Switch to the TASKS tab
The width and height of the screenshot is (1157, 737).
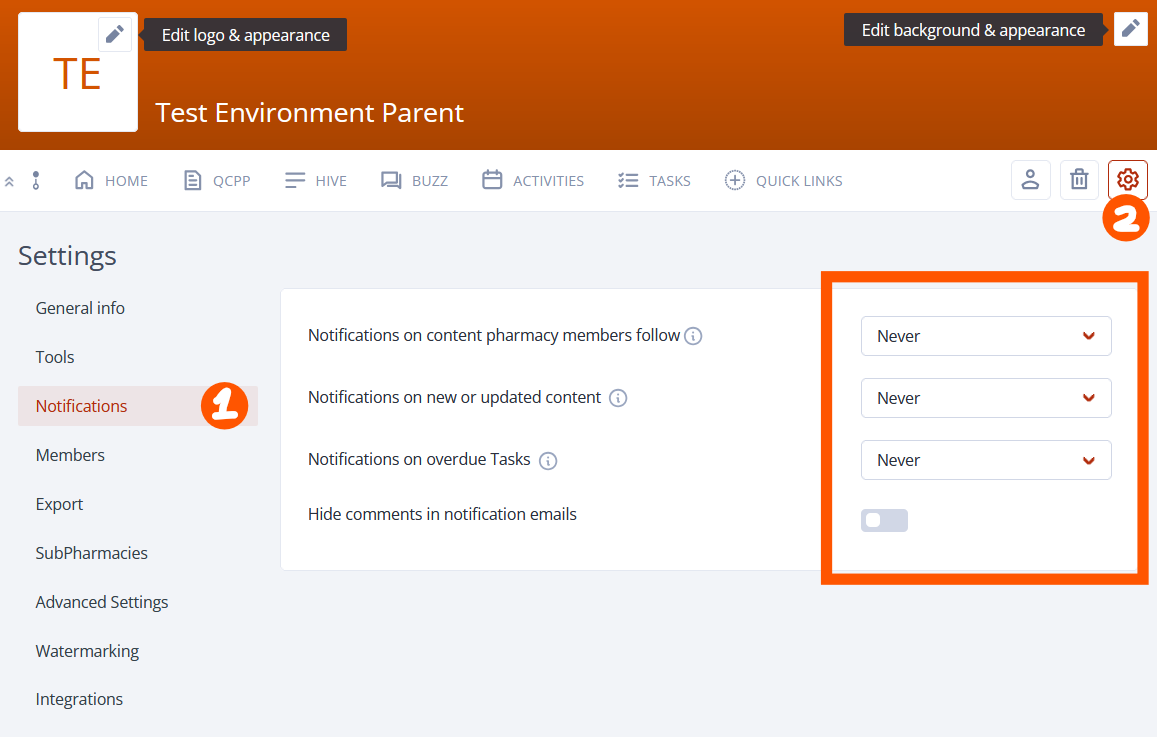coord(654,181)
